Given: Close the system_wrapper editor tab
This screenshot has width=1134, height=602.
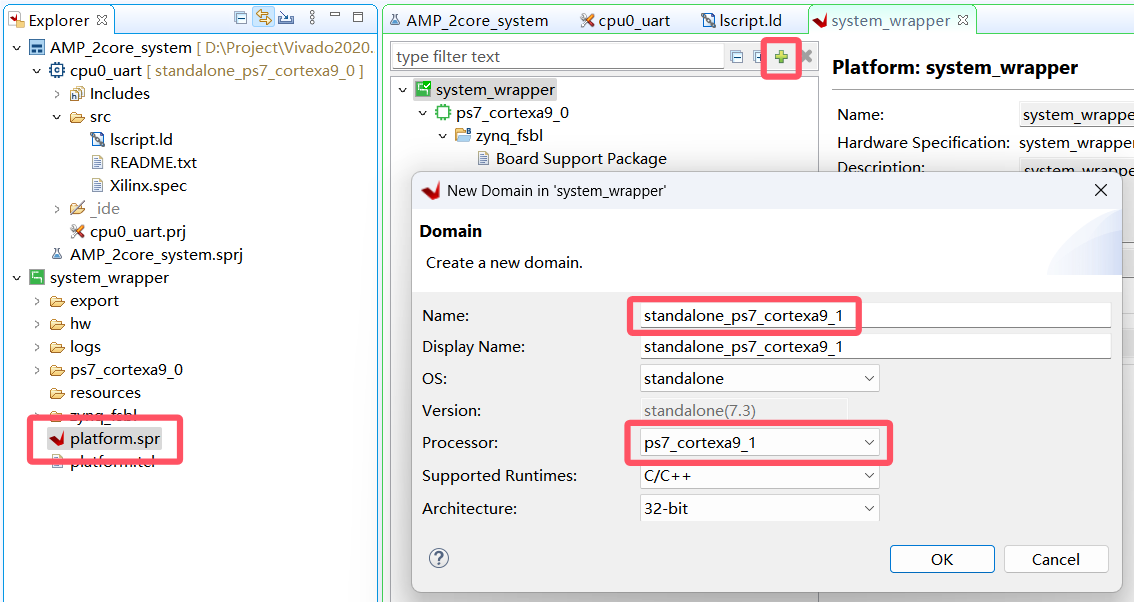Looking at the screenshot, I should (963, 20).
